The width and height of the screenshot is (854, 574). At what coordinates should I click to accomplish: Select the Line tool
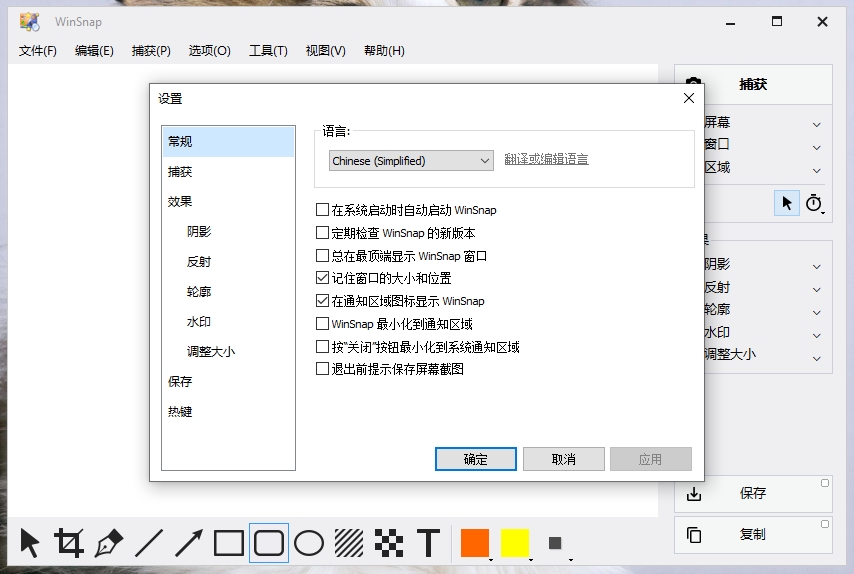(149, 542)
